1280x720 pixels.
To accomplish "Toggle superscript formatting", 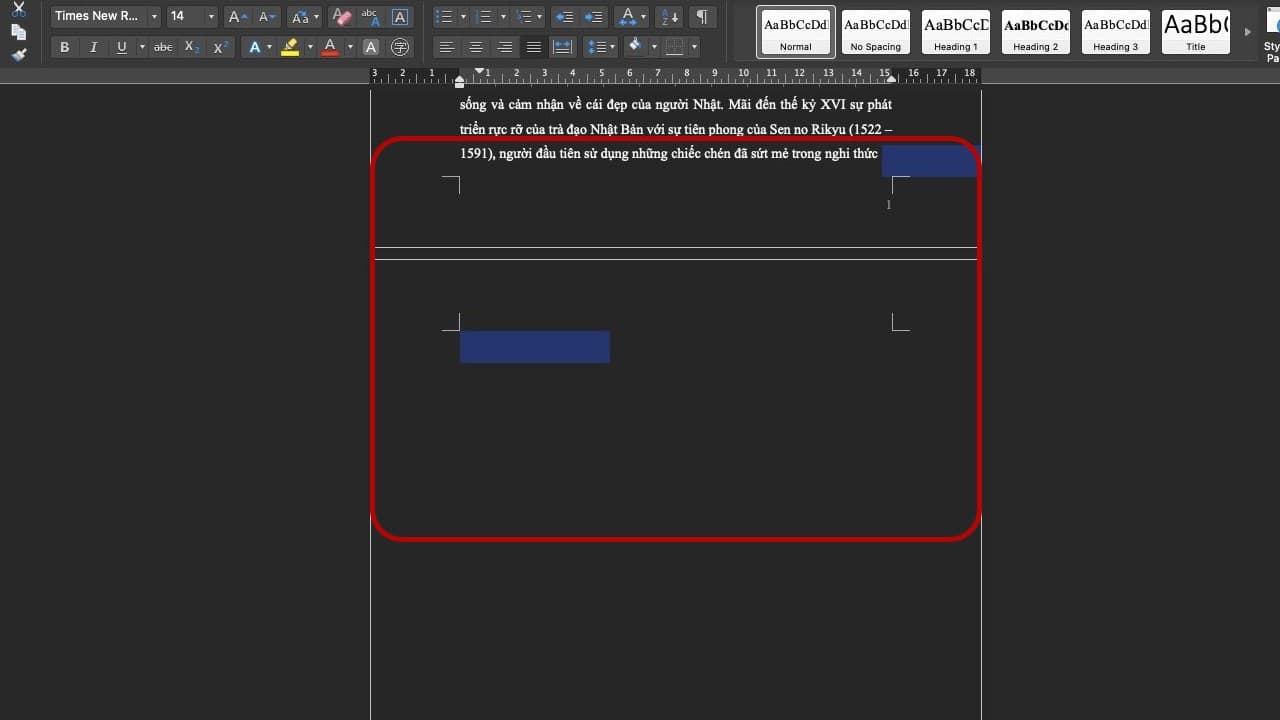I will coord(221,47).
